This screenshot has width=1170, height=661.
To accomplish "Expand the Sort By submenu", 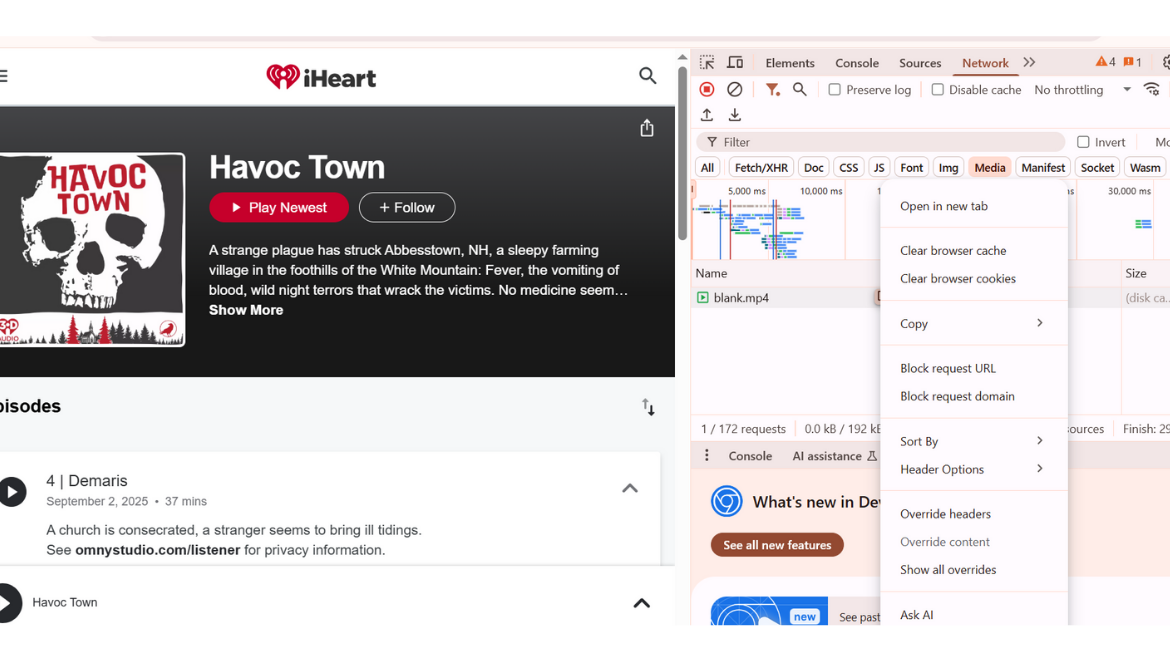I will 974,442.
